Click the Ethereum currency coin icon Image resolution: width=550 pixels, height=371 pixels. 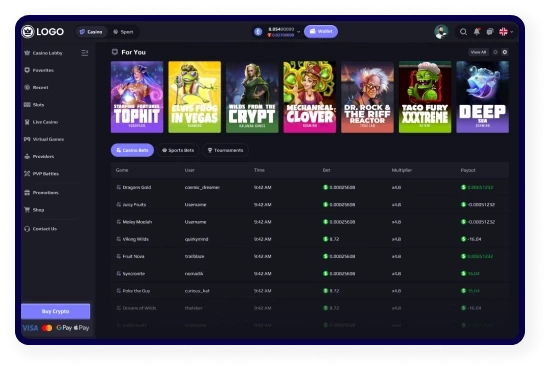pyautogui.click(x=258, y=32)
